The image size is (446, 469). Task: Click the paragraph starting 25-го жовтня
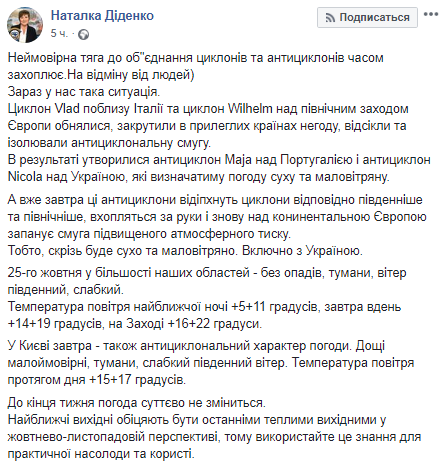pyautogui.click(x=207, y=281)
